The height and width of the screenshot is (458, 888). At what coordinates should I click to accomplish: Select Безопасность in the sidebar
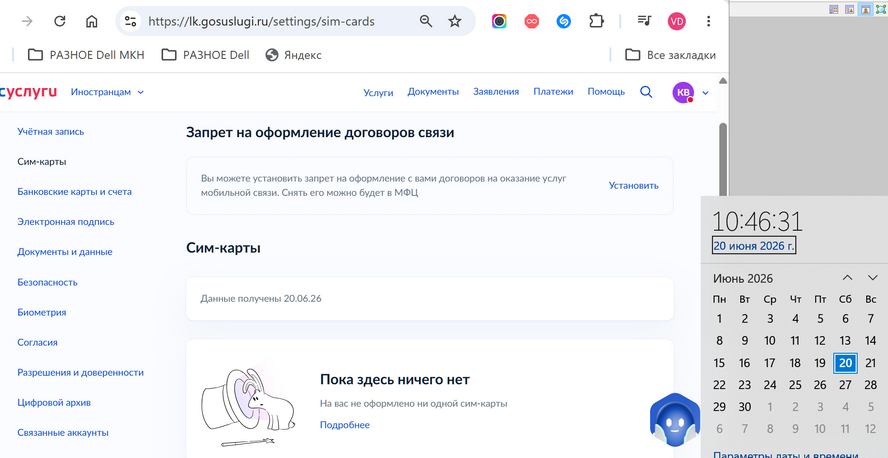(48, 282)
